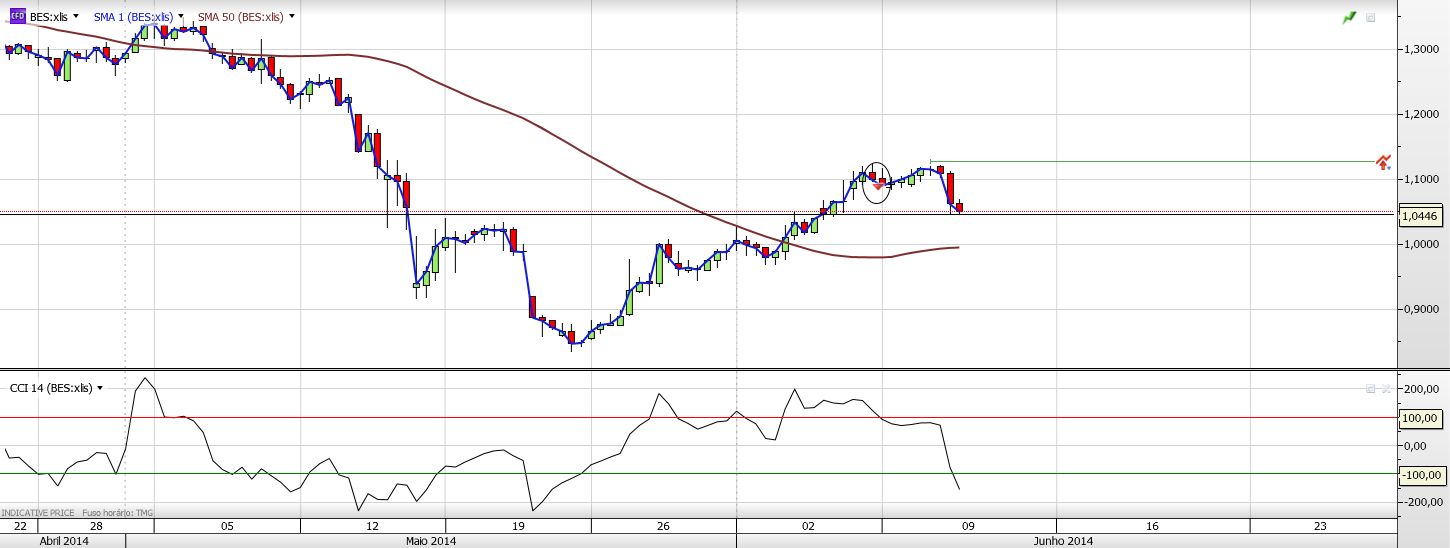
Task: Click the red order marker icon on price axis
Action: 1383,162
